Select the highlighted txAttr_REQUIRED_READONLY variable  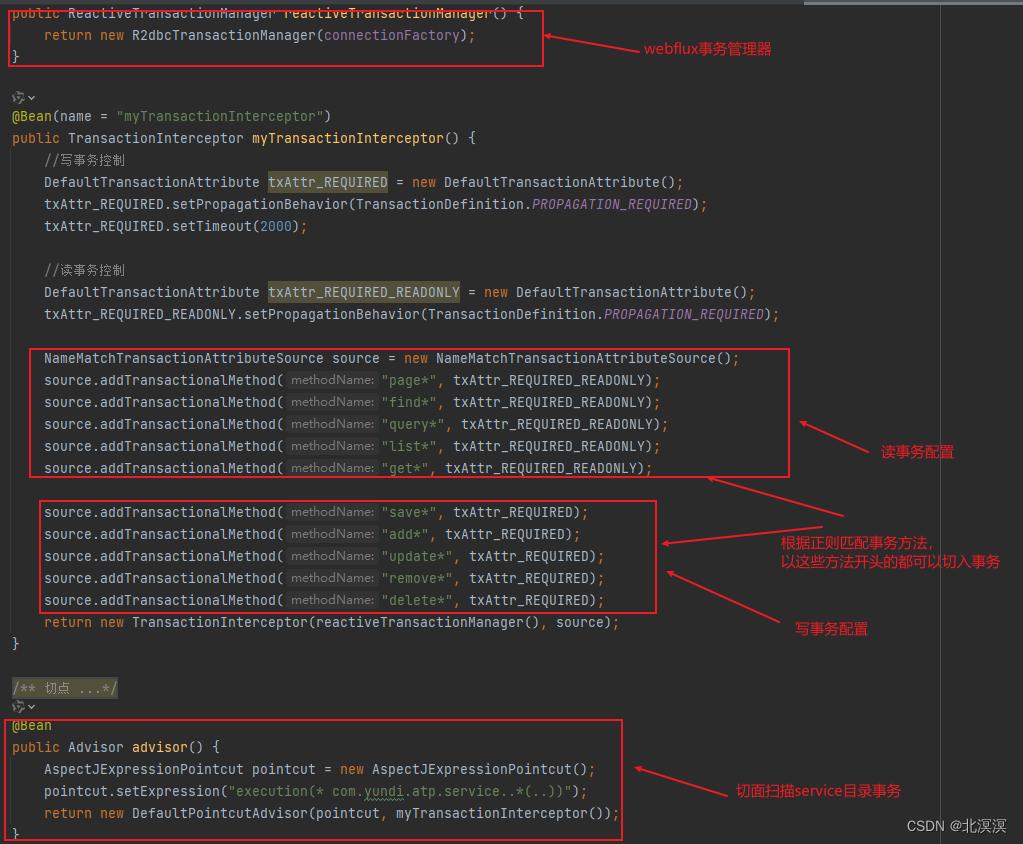click(x=363, y=292)
